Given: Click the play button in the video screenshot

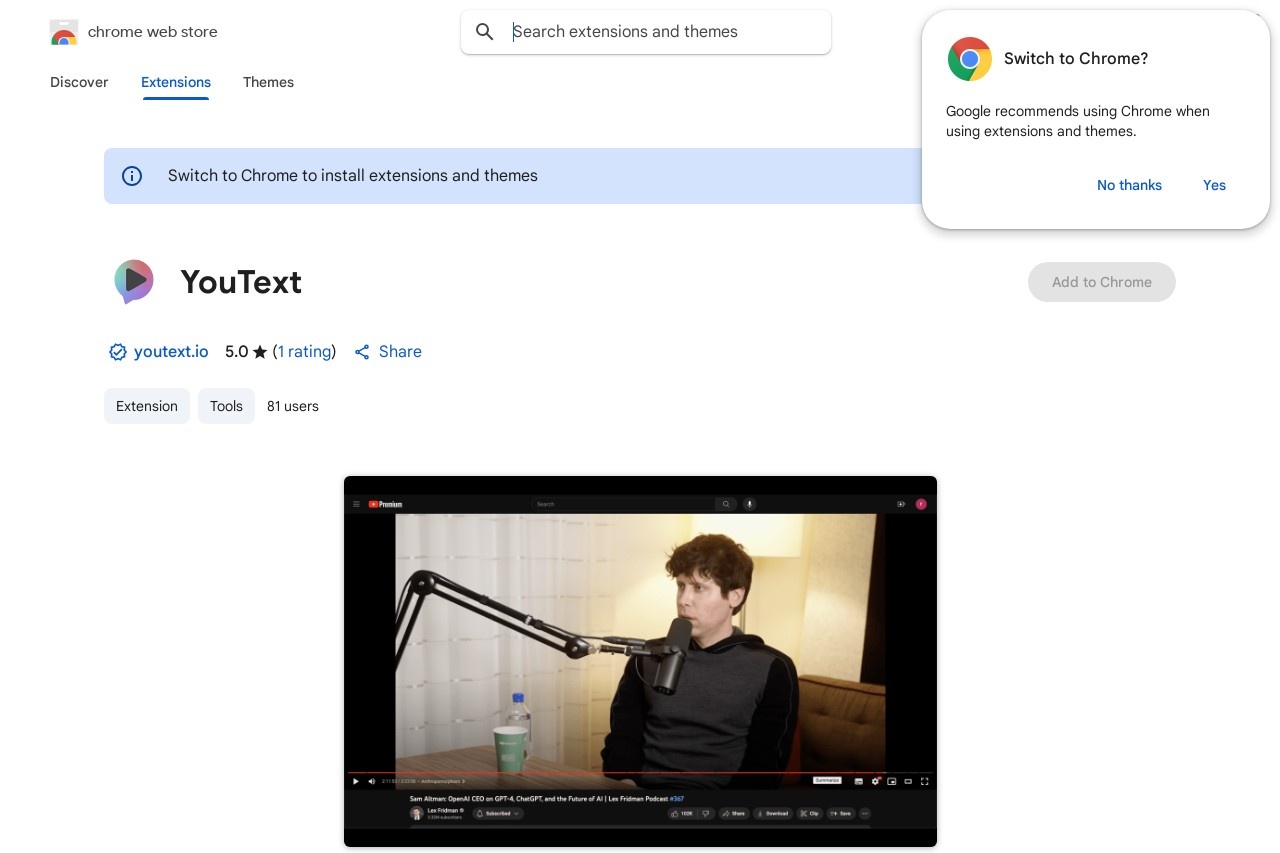Looking at the screenshot, I should point(356,781).
